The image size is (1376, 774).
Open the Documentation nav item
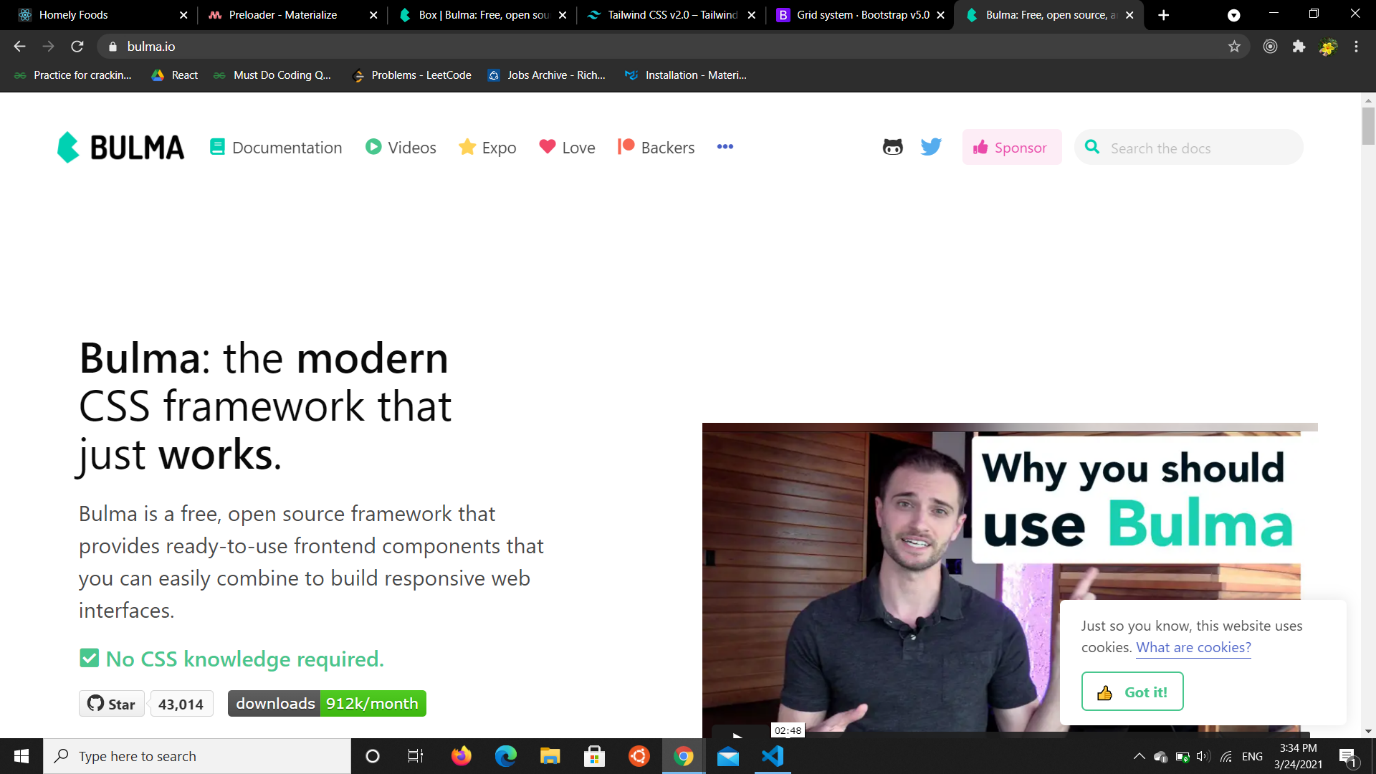coord(276,147)
